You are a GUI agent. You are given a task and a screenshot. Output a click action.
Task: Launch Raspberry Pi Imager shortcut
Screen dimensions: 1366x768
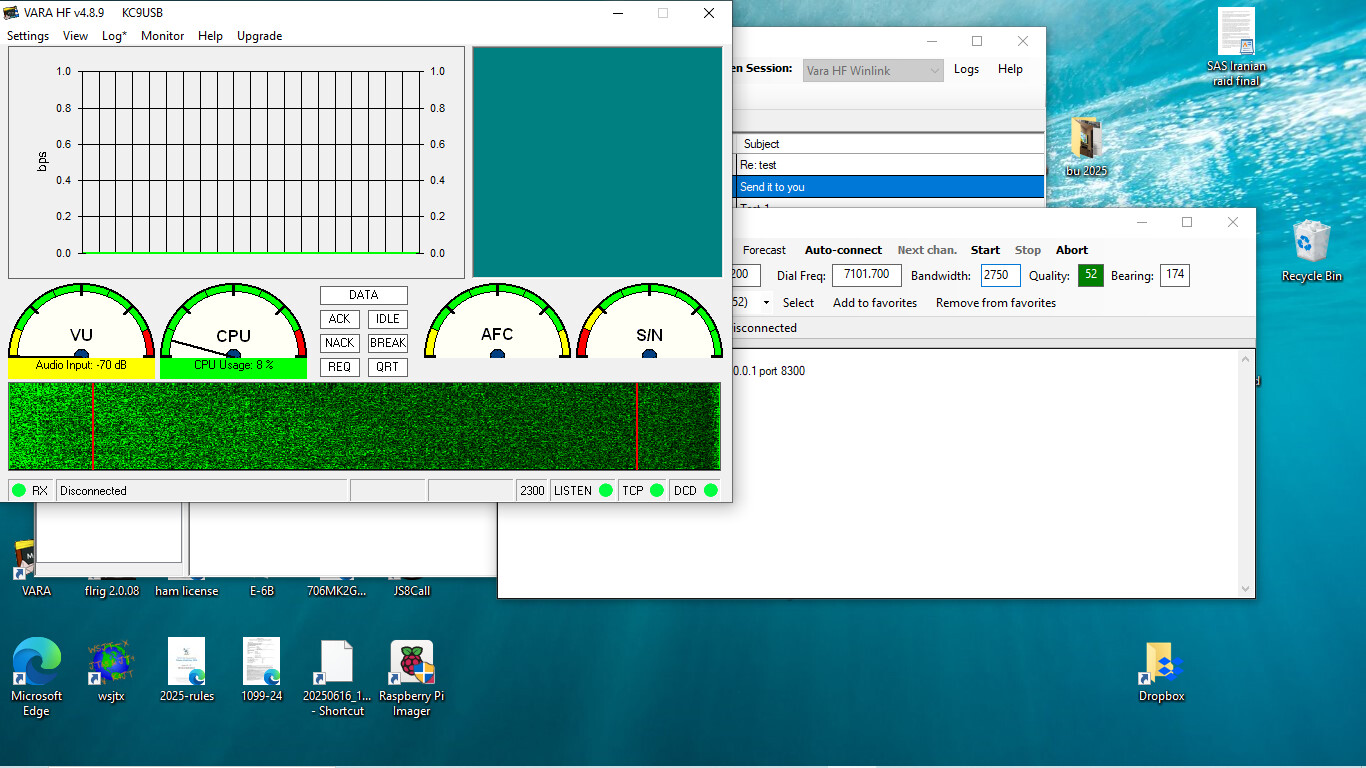411,663
